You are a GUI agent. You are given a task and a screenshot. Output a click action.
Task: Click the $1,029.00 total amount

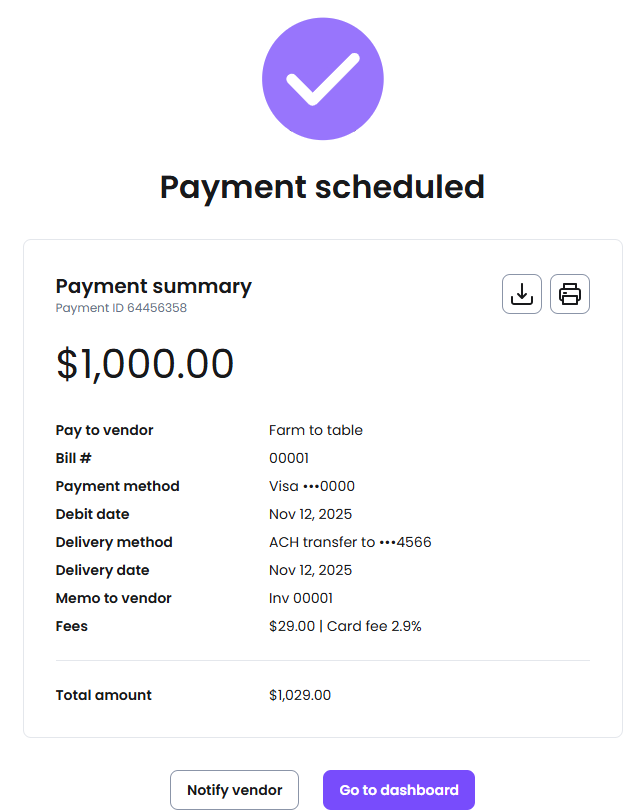tap(300, 695)
